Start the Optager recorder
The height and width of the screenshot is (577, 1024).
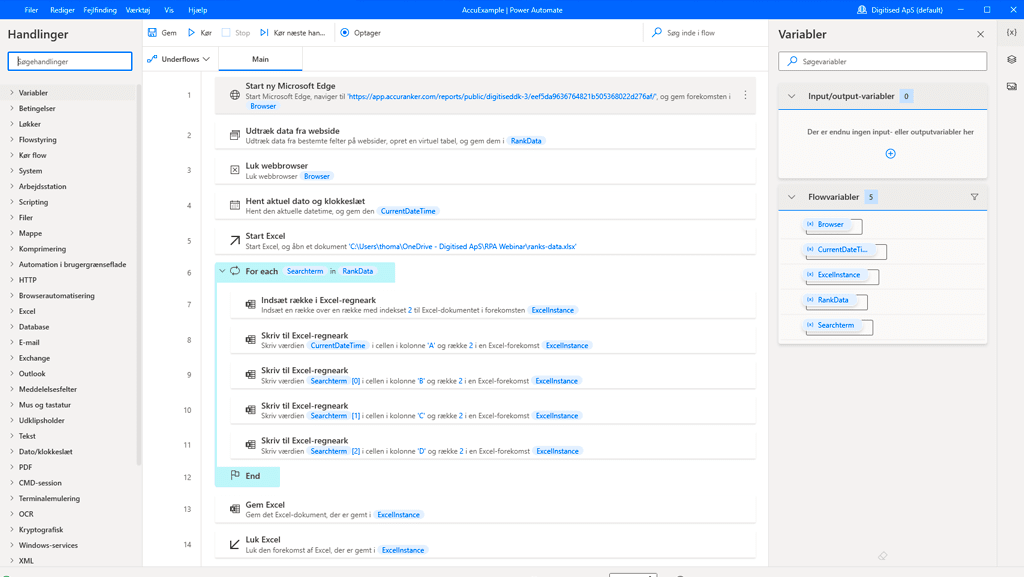(360, 33)
